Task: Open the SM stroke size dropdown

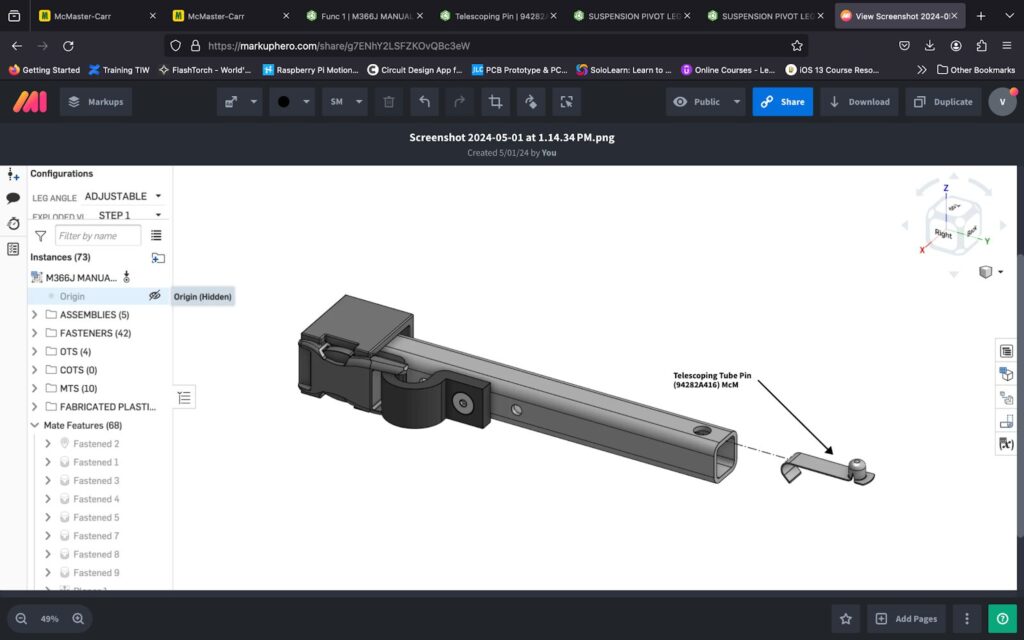Action: [346, 101]
